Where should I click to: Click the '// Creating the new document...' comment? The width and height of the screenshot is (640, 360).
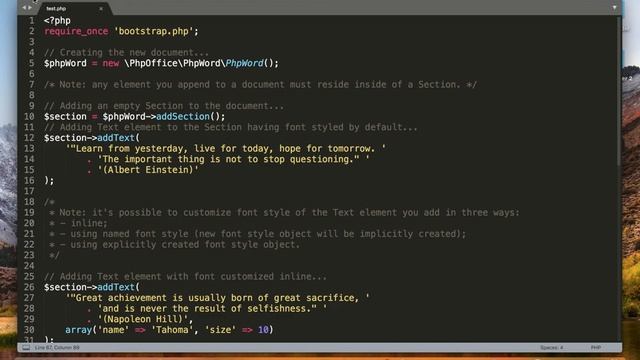point(126,53)
